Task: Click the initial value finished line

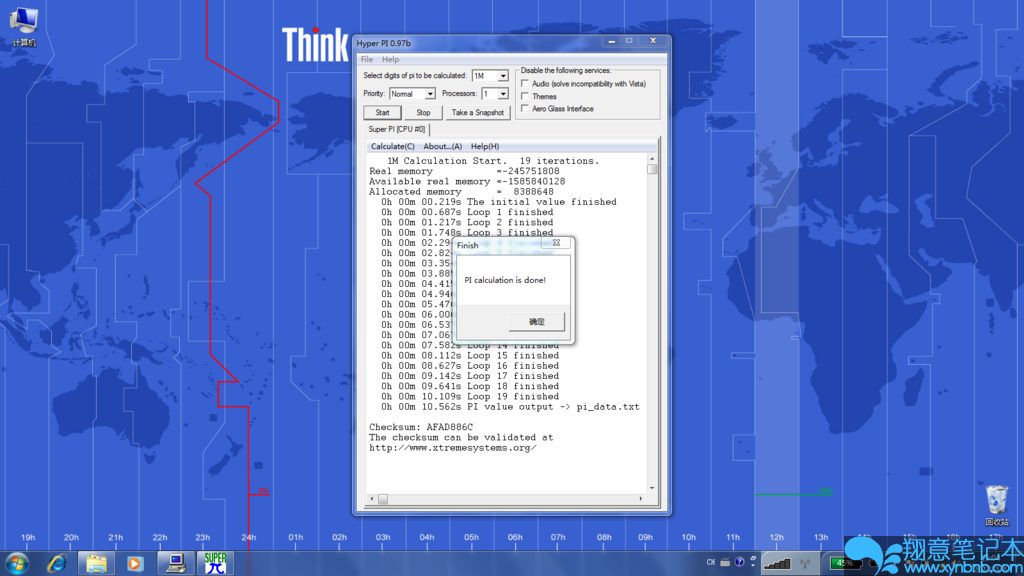Action: coord(499,202)
